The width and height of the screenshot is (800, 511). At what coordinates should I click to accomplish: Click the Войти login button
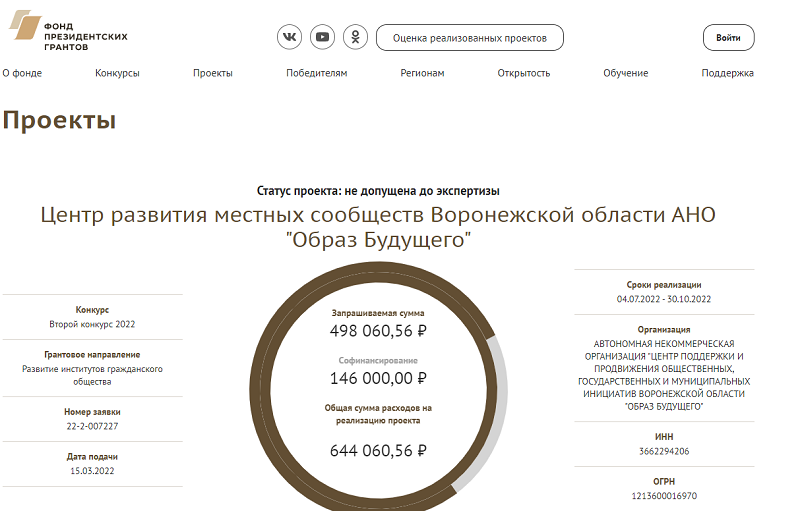coord(728,38)
